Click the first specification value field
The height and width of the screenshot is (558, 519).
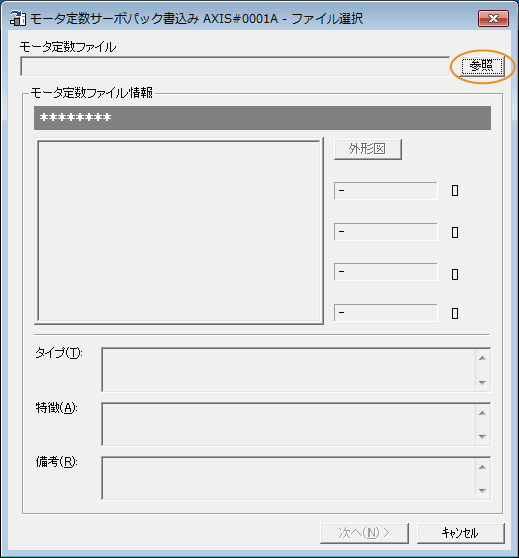pyautogui.click(x=386, y=191)
